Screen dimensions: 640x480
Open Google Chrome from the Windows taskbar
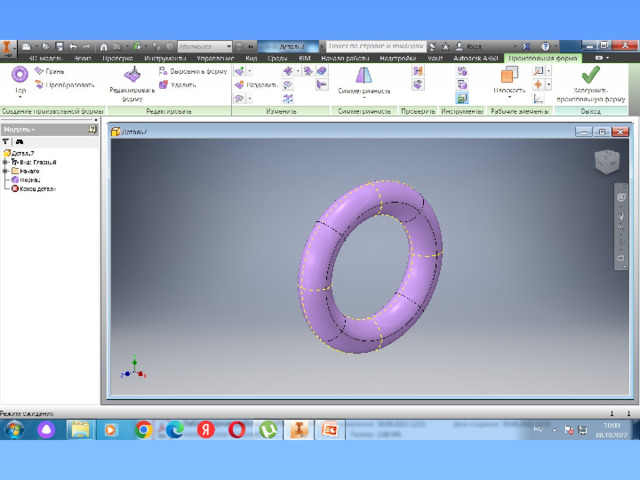click(143, 430)
